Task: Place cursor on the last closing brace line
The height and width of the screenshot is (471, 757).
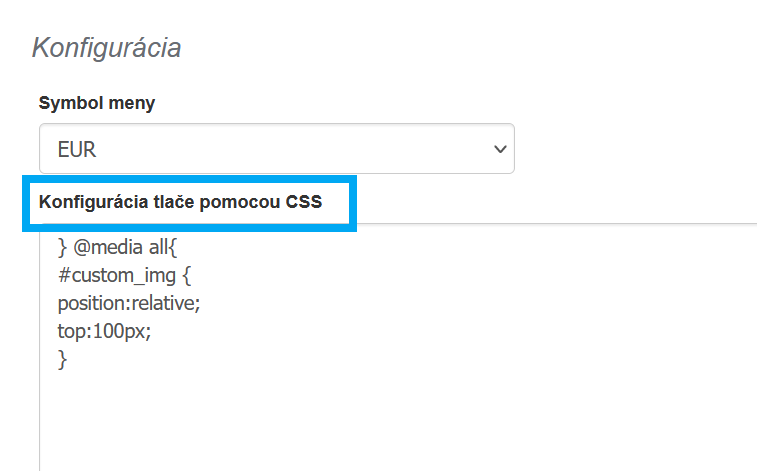Action: 63,359
